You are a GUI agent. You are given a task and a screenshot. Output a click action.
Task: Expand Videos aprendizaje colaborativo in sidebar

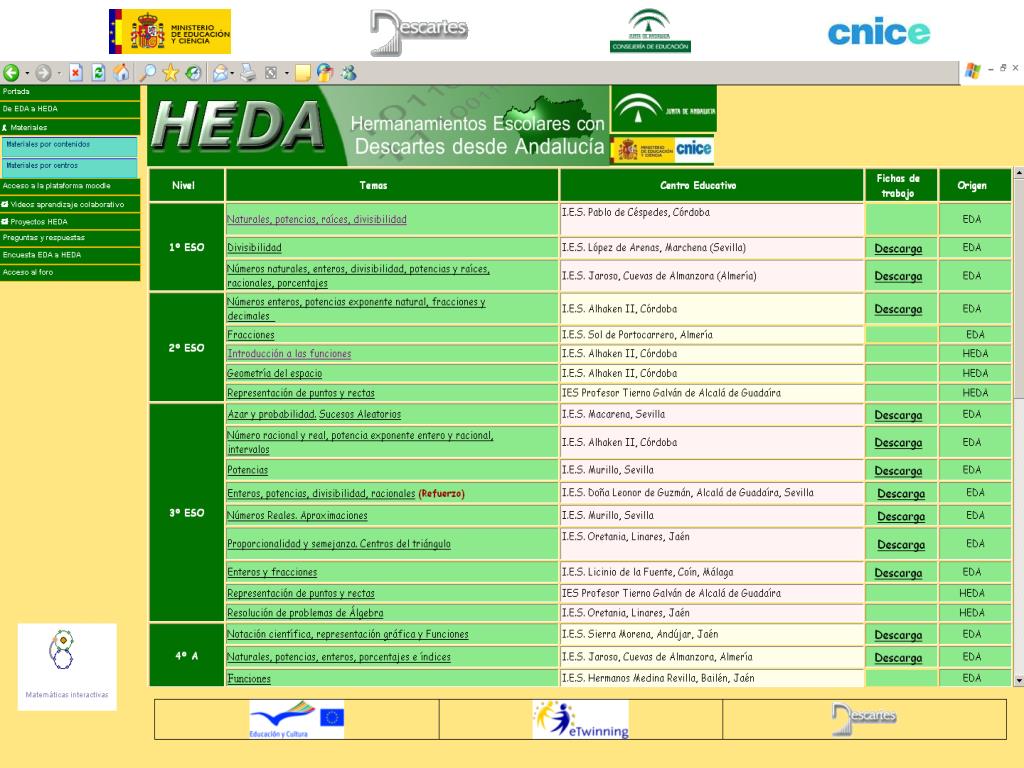pyautogui.click(x=5, y=204)
